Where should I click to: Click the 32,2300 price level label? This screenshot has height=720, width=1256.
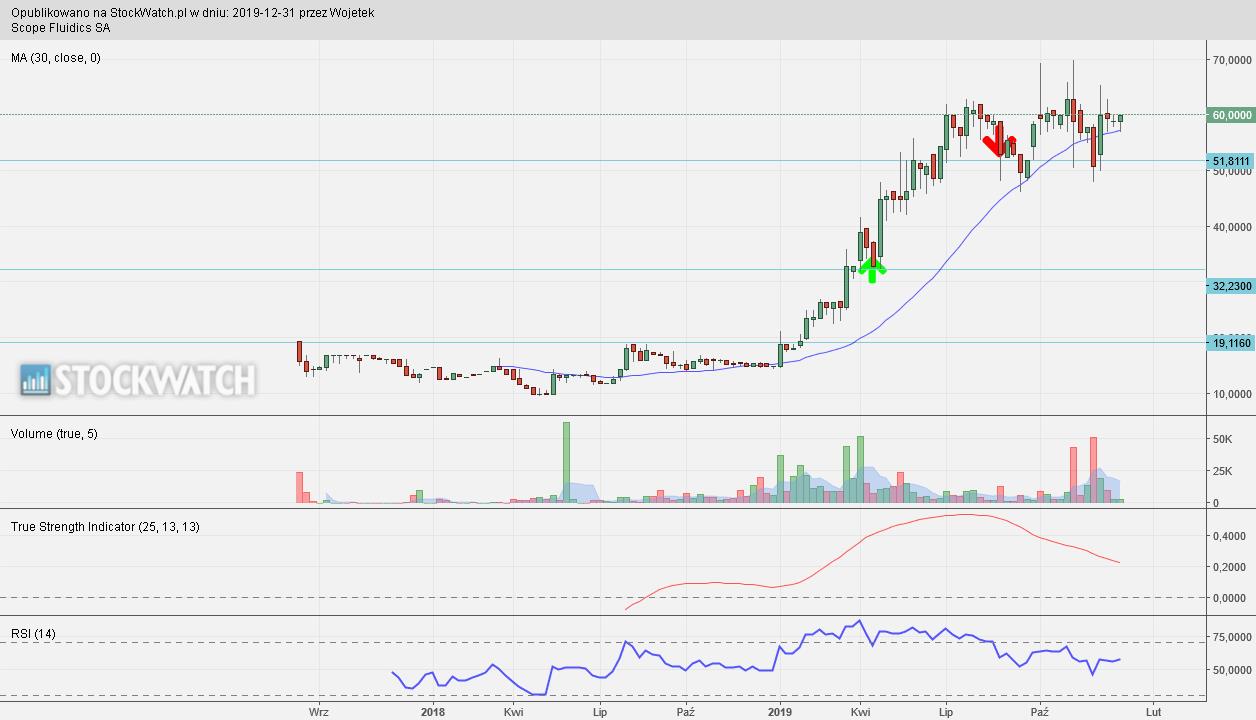pos(1231,286)
